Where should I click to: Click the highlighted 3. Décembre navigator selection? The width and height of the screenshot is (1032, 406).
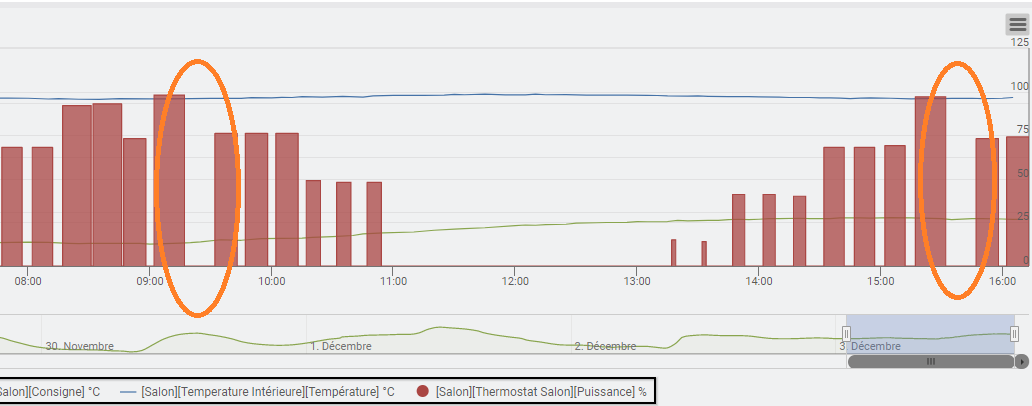coord(930,334)
